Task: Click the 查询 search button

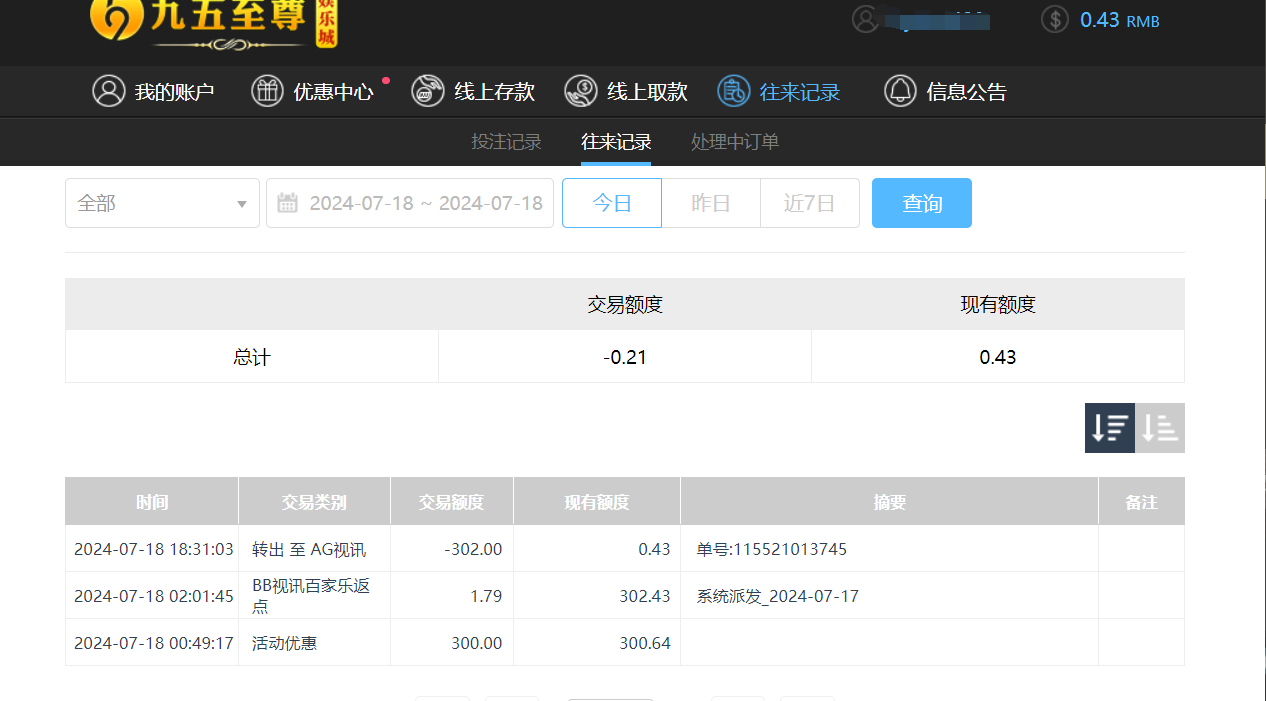Action: [x=921, y=202]
